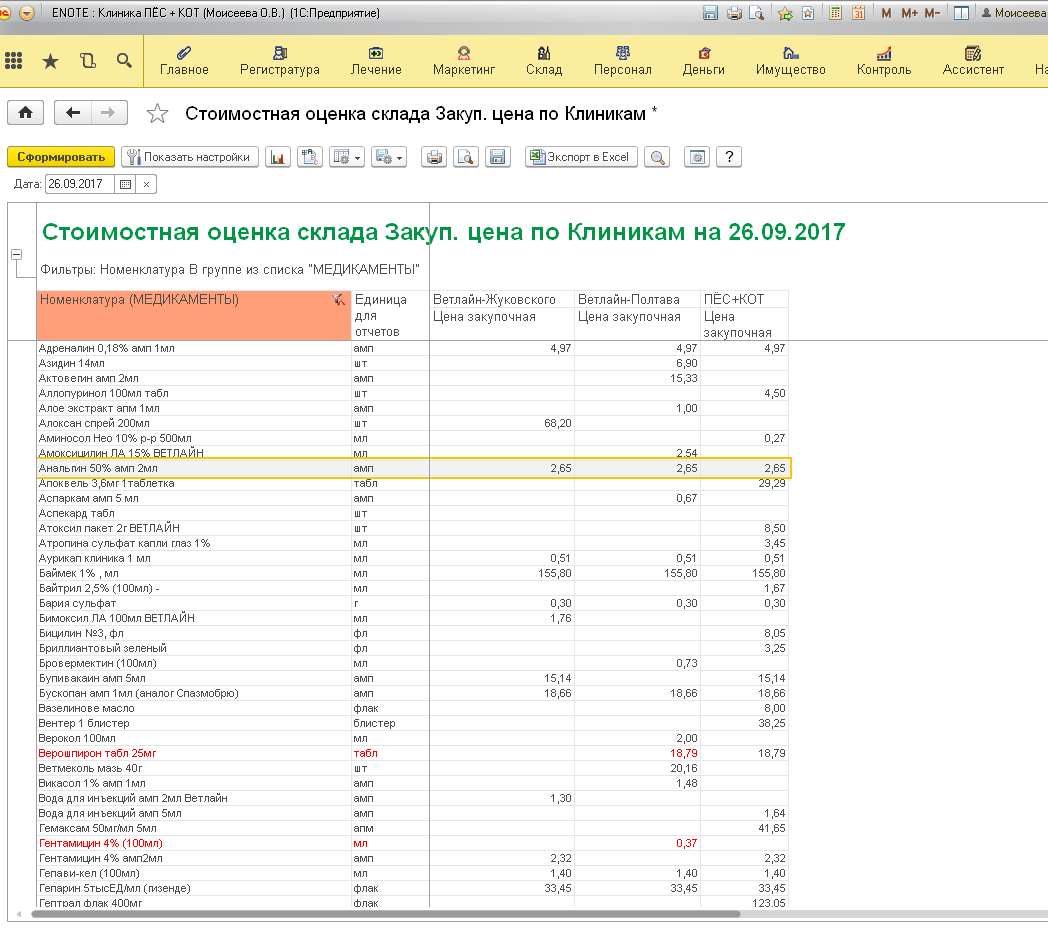Go to the Home page
This screenshot has width=1048, height=930.
point(25,112)
